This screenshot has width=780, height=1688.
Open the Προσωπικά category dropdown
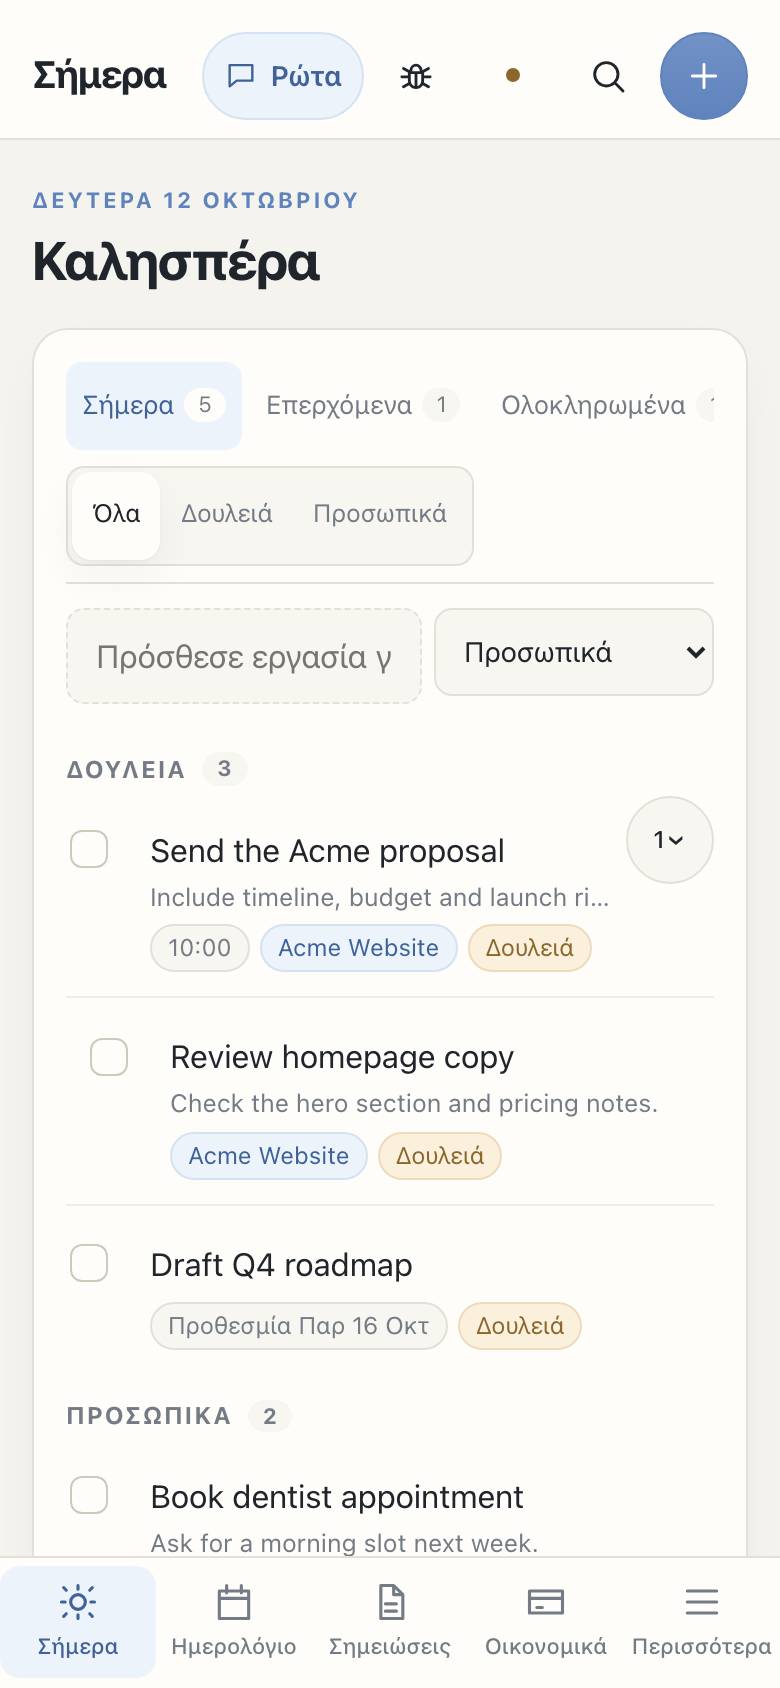click(574, 652)
